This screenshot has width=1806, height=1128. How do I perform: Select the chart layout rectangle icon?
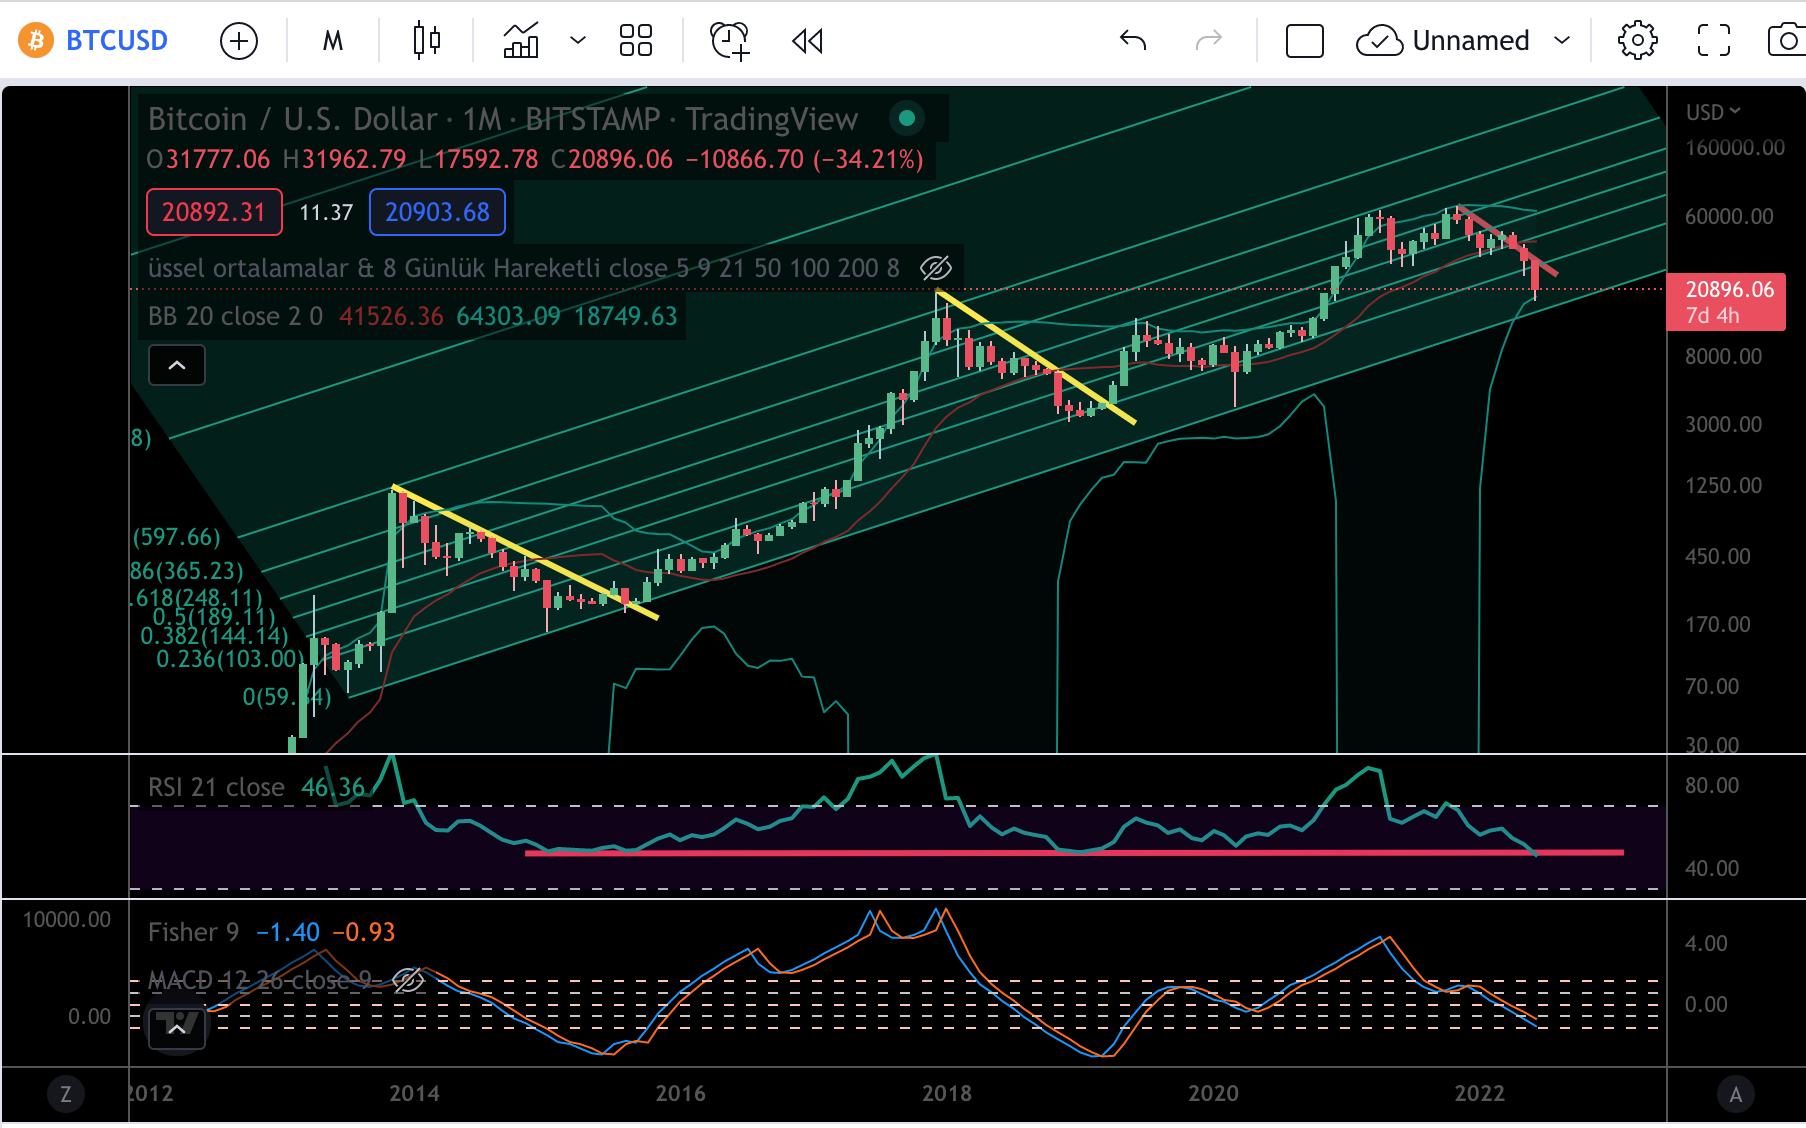[1304, 41]
